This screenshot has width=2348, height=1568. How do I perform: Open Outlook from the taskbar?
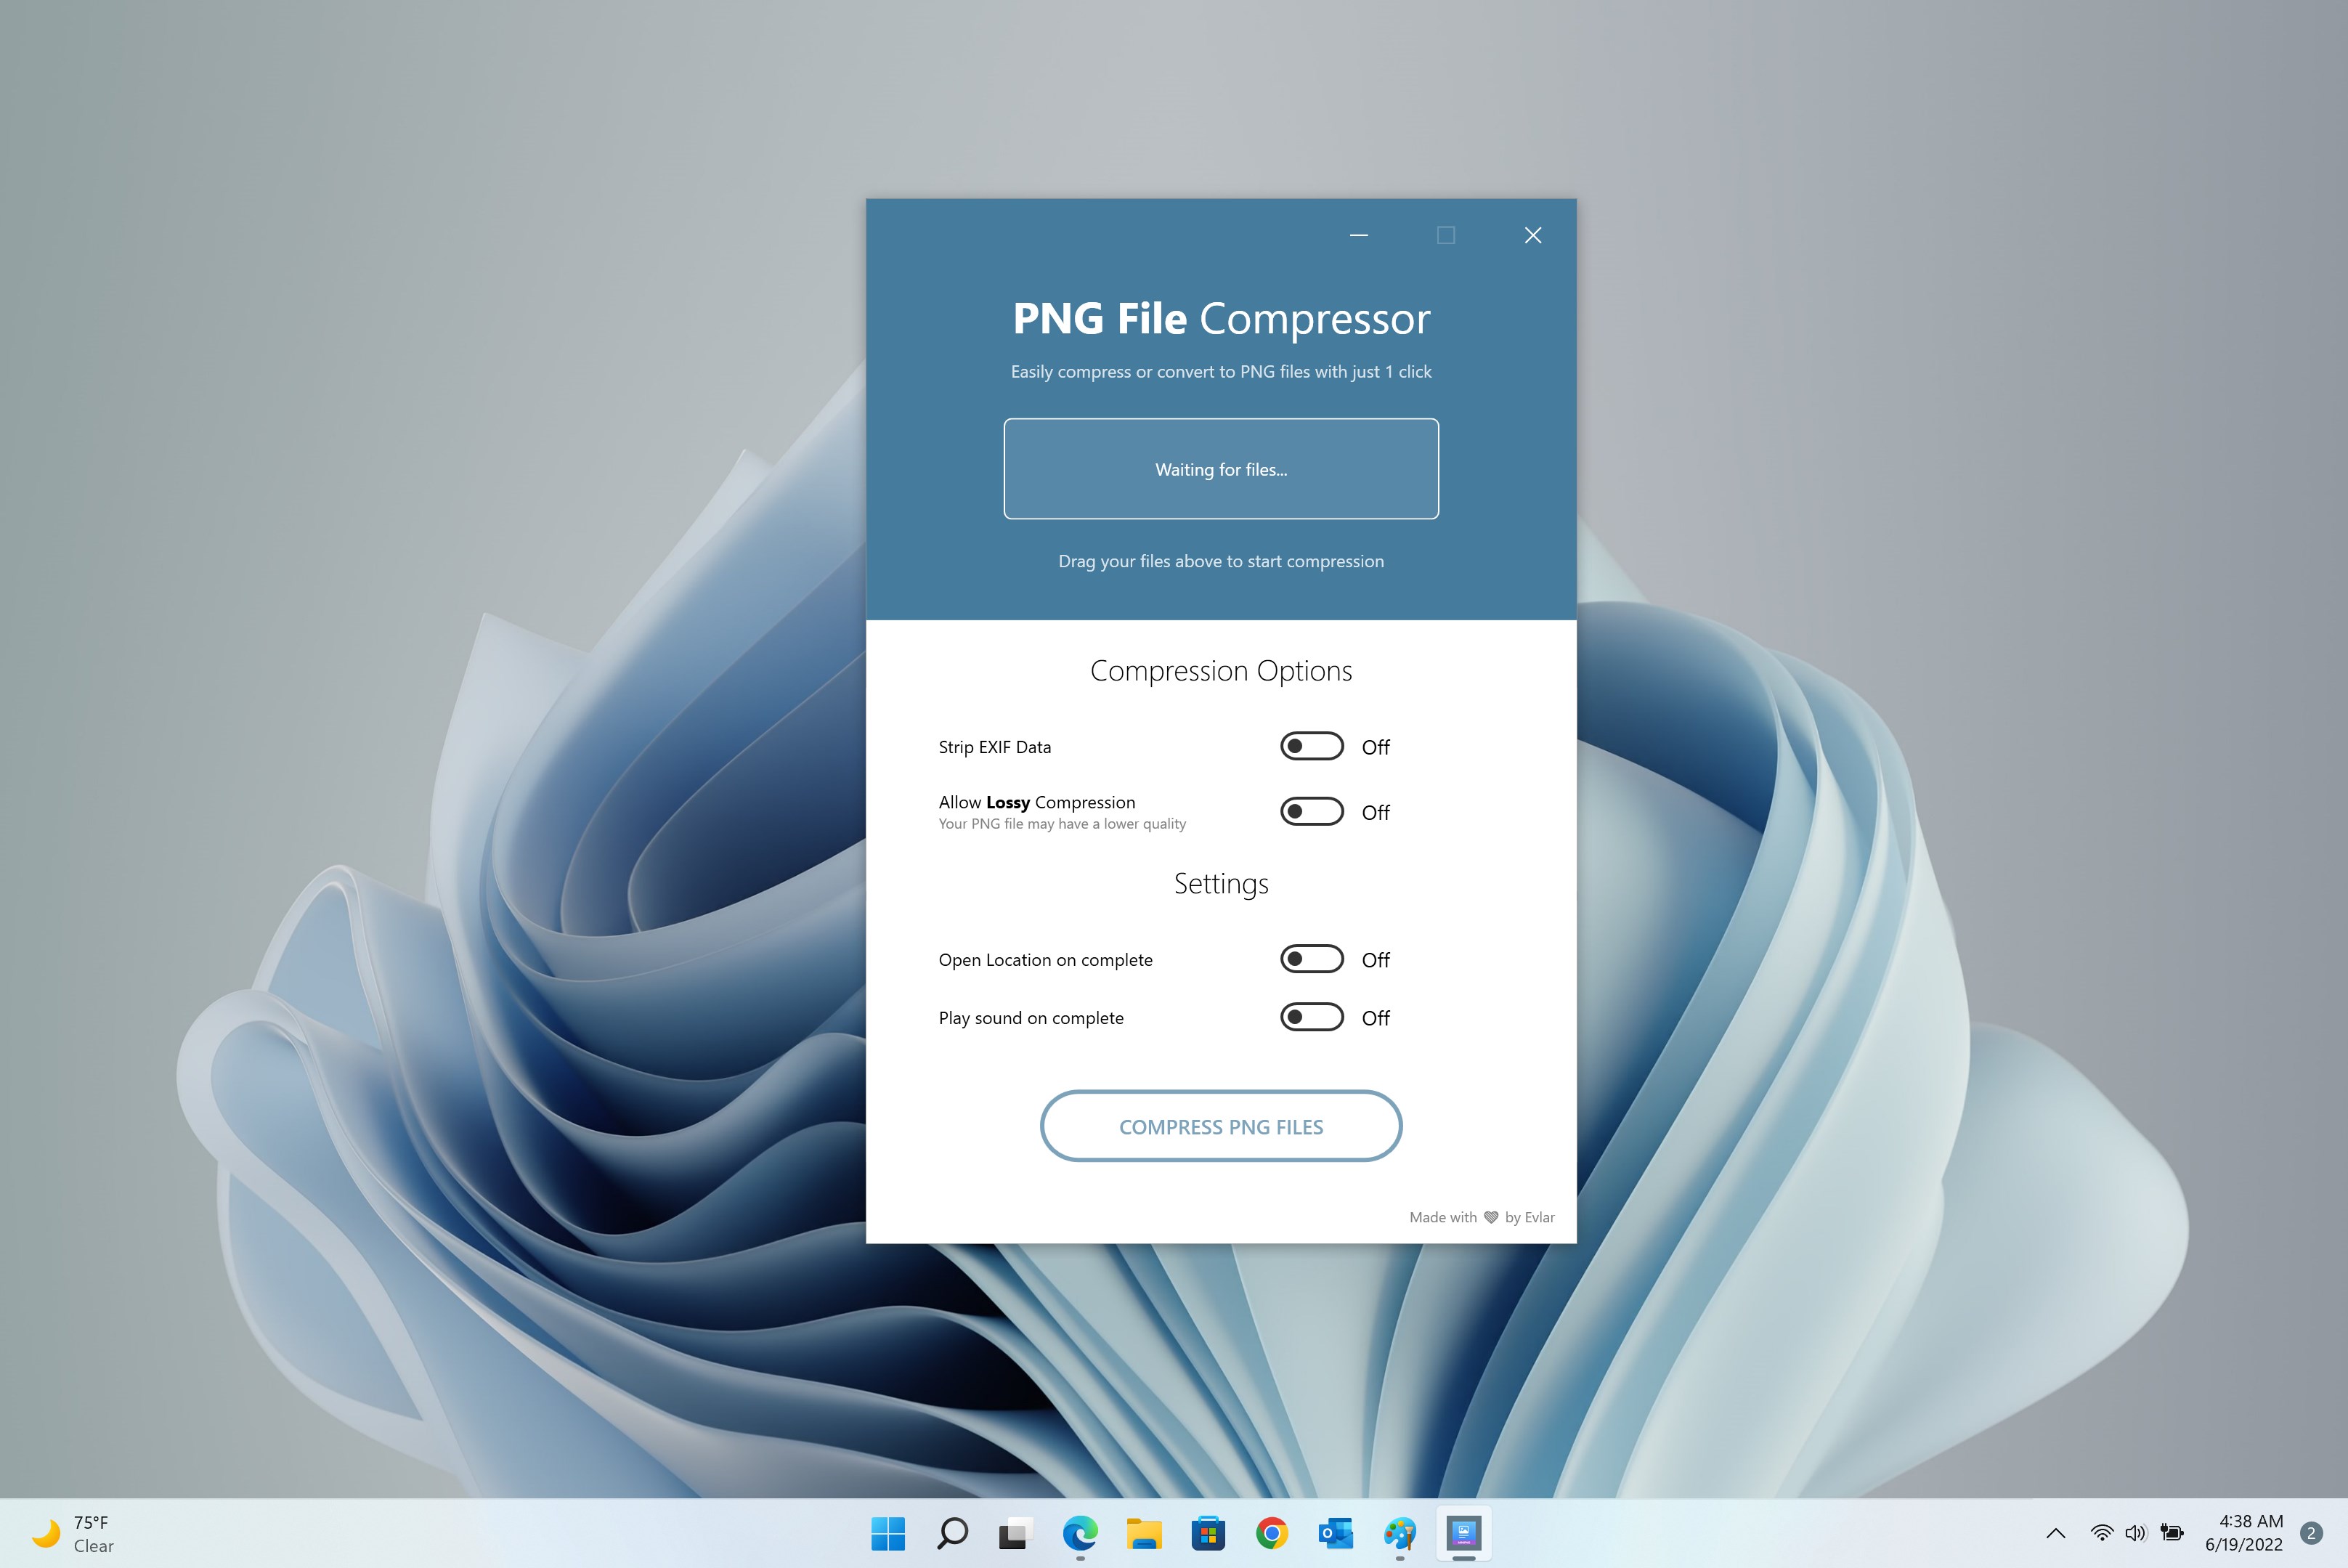coord(1336,1533)
